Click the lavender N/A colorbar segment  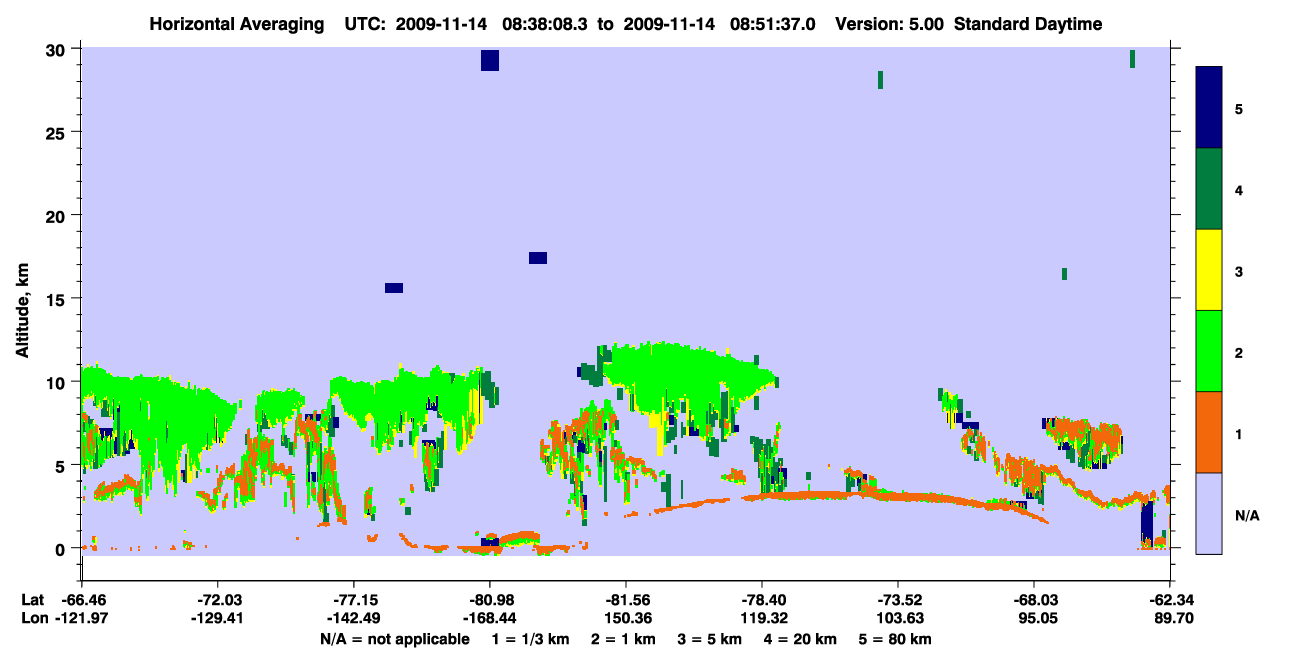tap(1209, 513)
